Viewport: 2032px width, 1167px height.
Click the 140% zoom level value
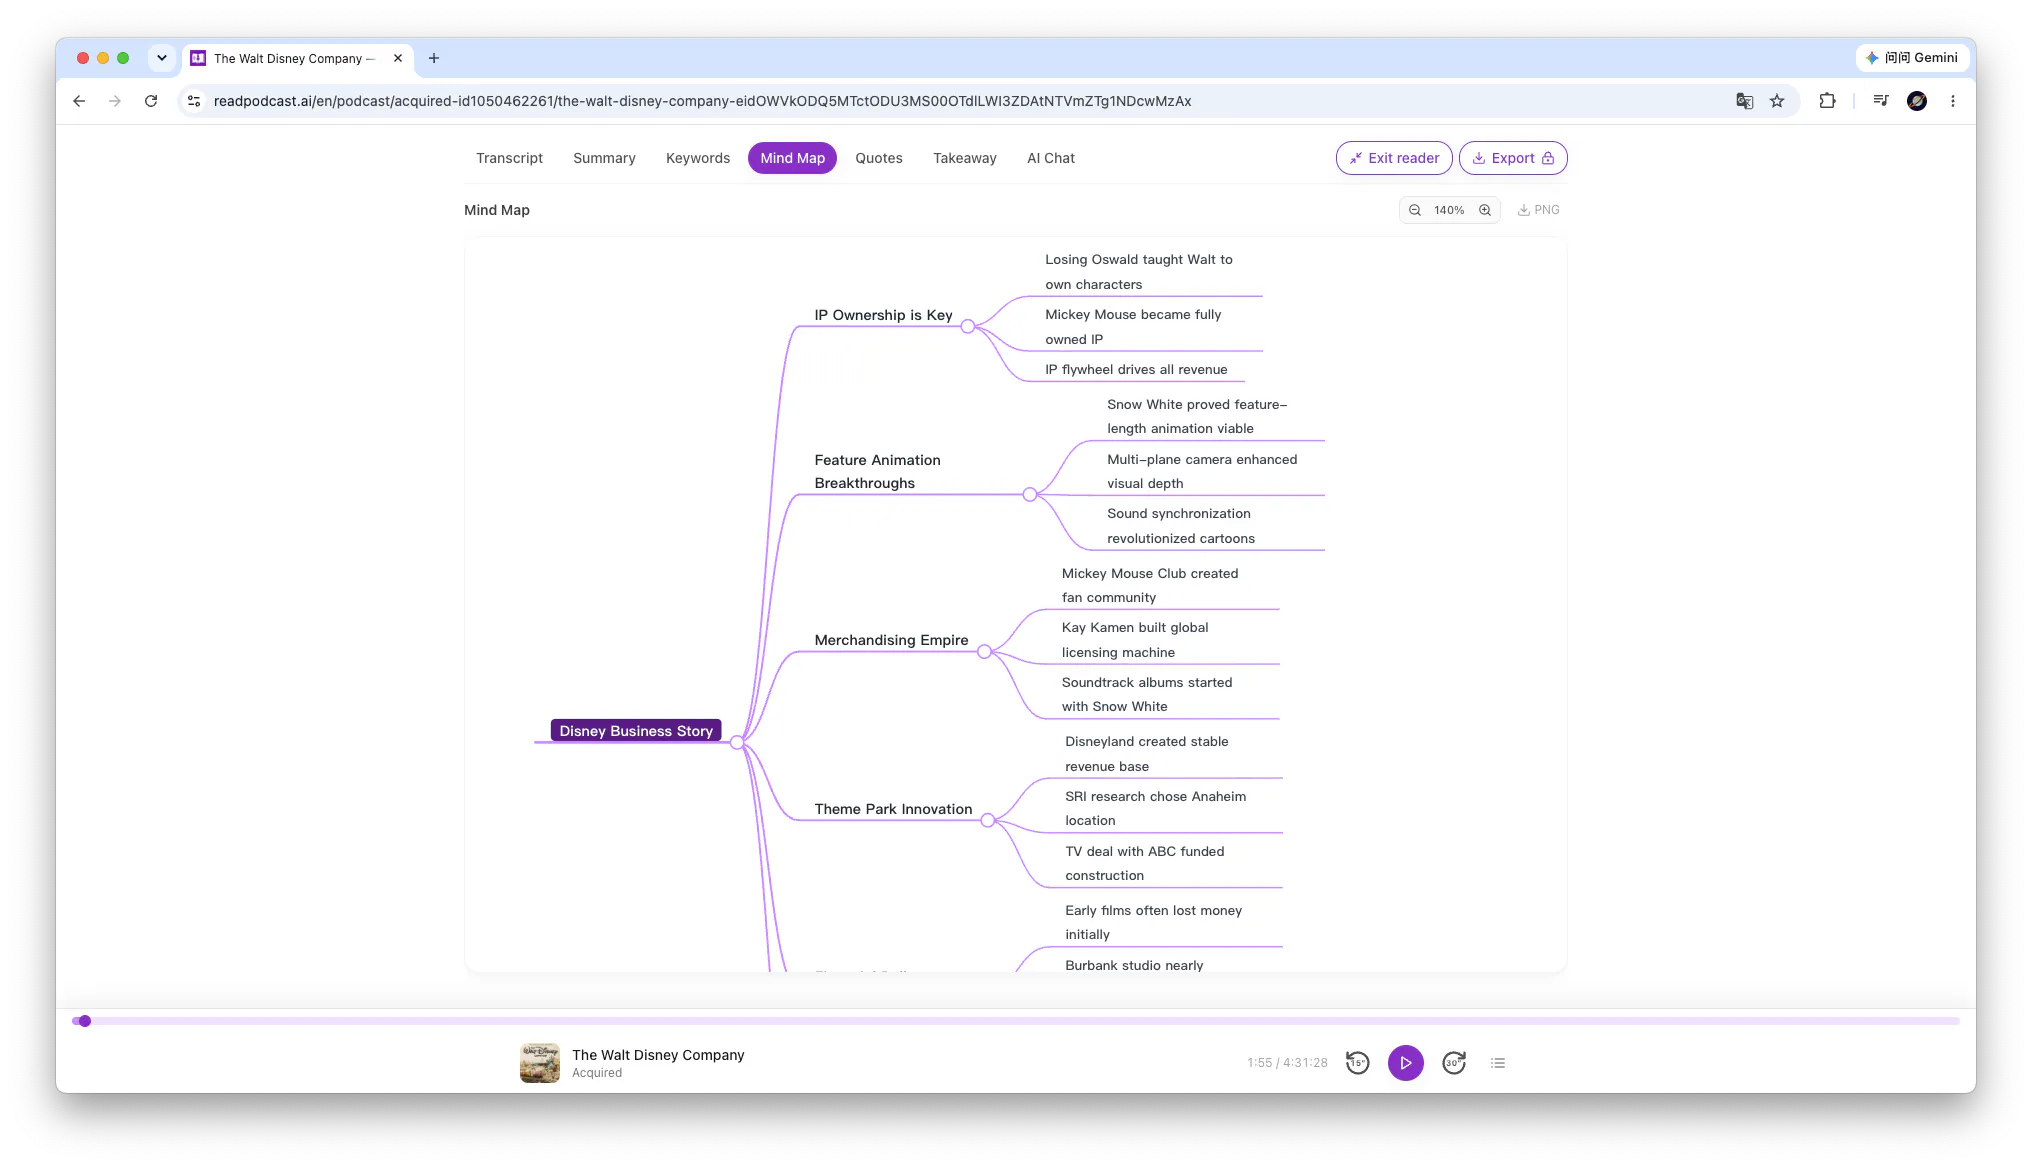click(x=1449, y=210)
